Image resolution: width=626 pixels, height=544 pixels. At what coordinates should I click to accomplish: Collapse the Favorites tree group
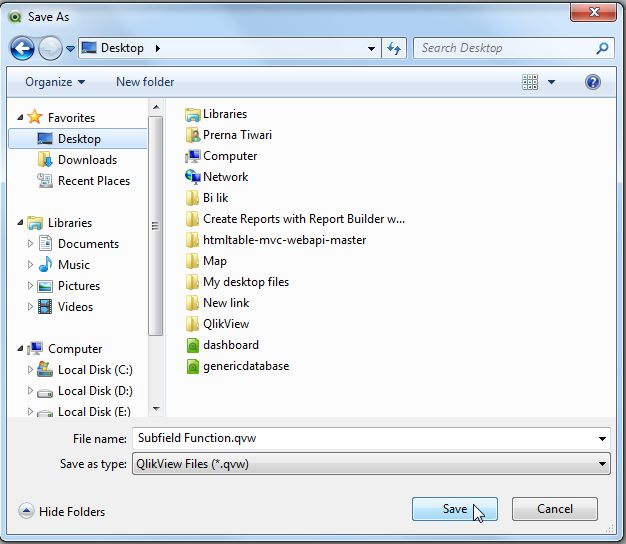pyautogui.click(x=20, y=117)
